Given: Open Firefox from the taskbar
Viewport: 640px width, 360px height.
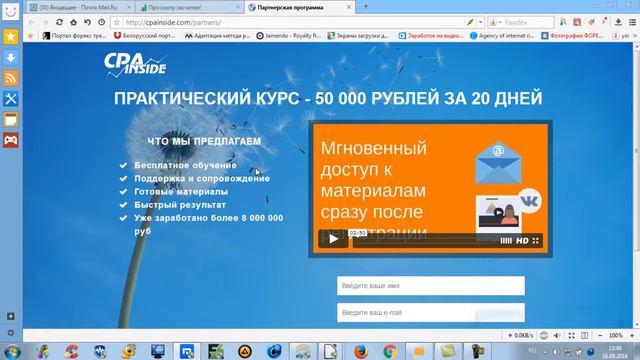Looking at the screenshot, I should click(x=360, y=352).
